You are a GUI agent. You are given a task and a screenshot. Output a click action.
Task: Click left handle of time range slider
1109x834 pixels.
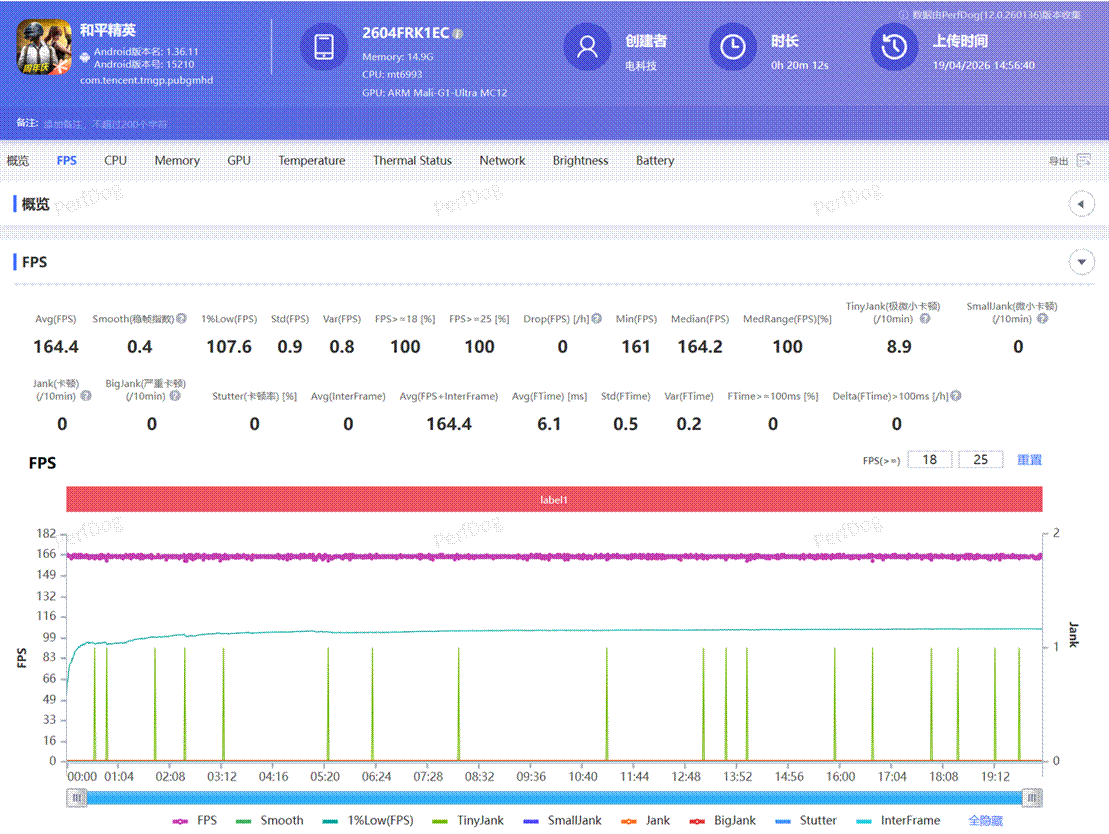pyautogui.click(x=75, y=797)
